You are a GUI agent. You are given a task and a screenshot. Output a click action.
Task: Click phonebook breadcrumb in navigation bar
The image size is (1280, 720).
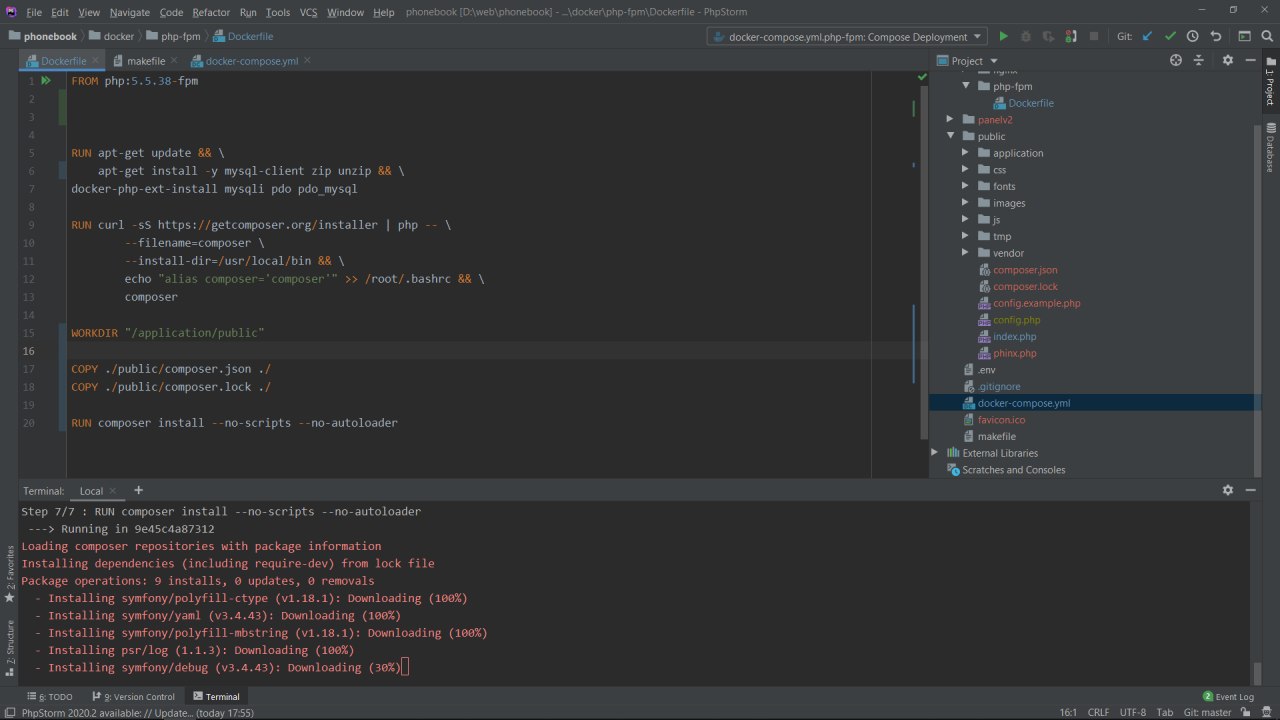point(43,36)
